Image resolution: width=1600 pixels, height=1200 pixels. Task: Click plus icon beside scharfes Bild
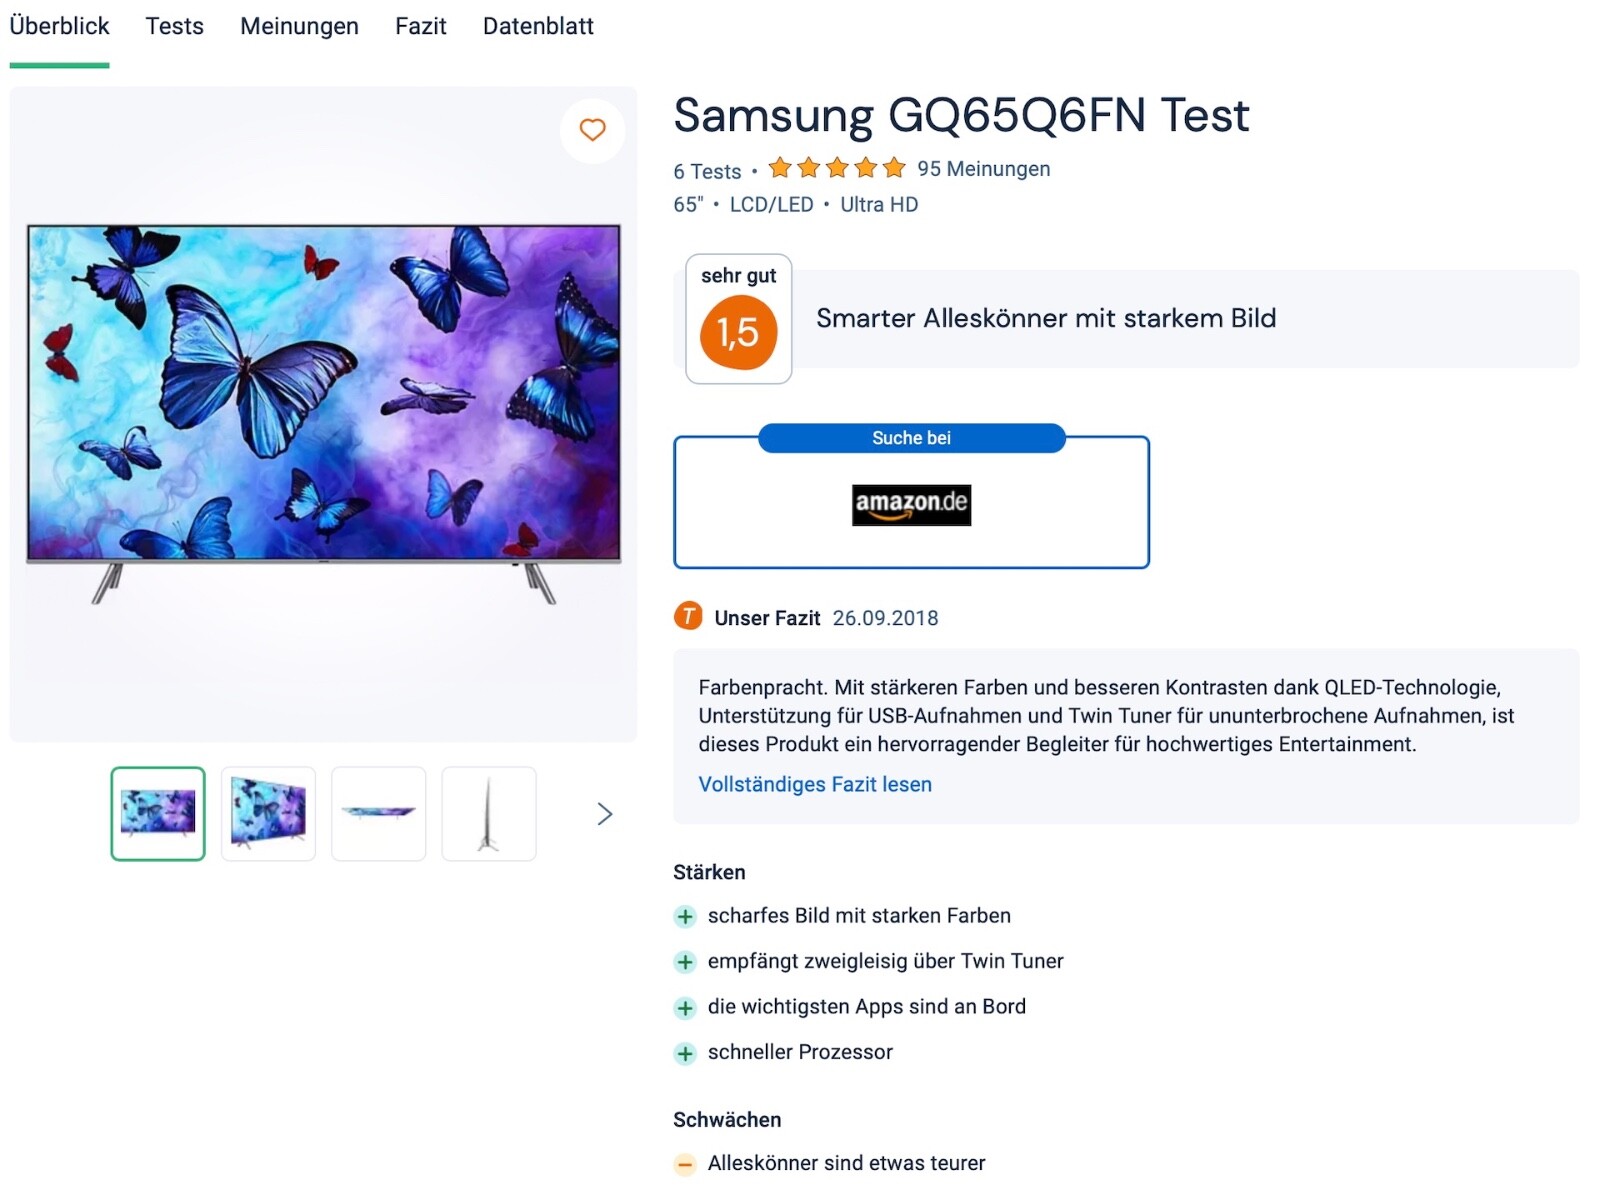coord(685,916)
